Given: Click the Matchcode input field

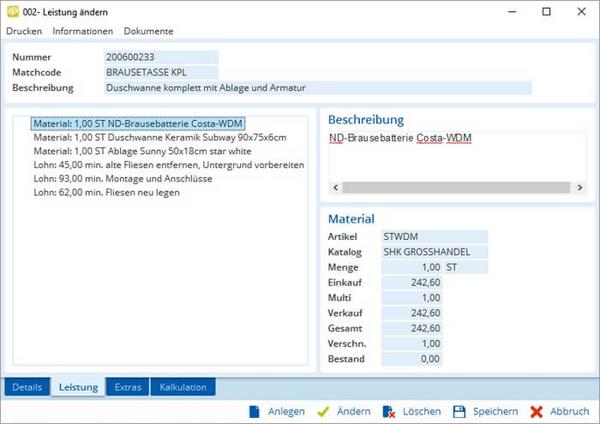Looking at the screenshot, I should (160, 72).
